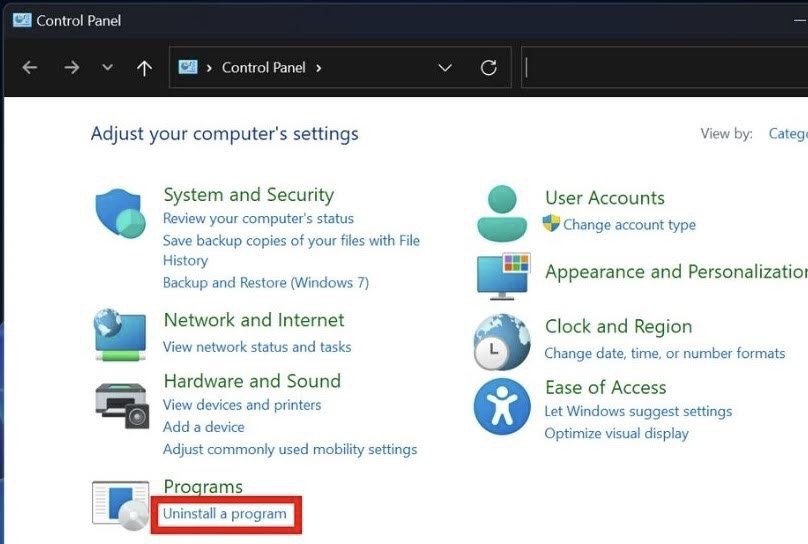Screen dimensions: 808x544
Task: Open the View by Category dropdown
Action: click(x=787, y=134)
